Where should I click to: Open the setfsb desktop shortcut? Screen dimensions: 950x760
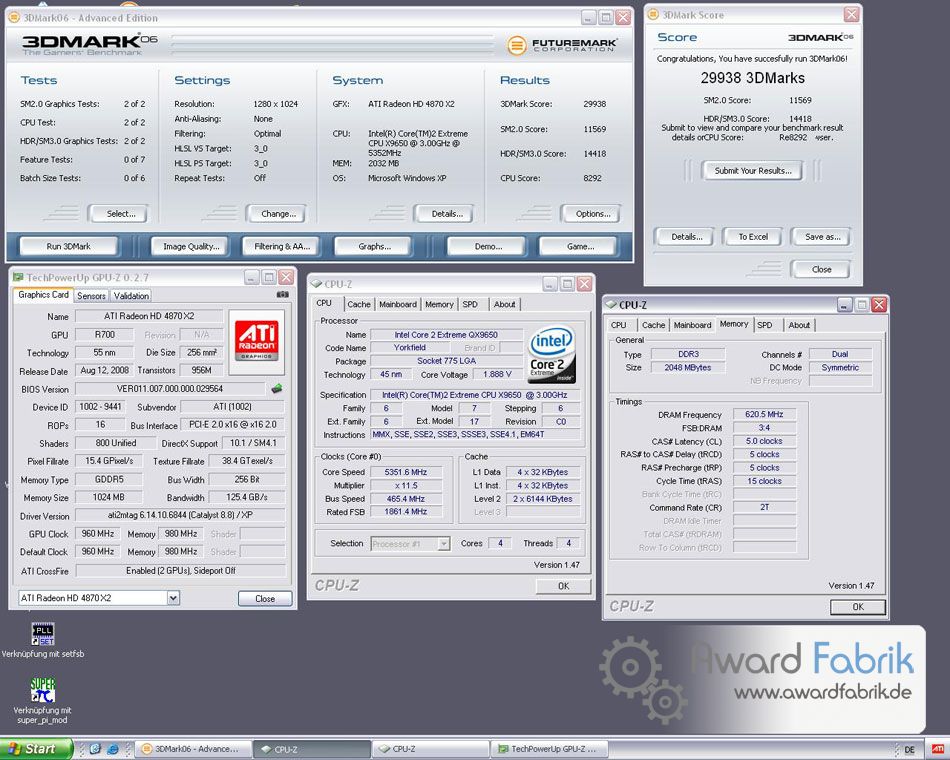(42, 633)
